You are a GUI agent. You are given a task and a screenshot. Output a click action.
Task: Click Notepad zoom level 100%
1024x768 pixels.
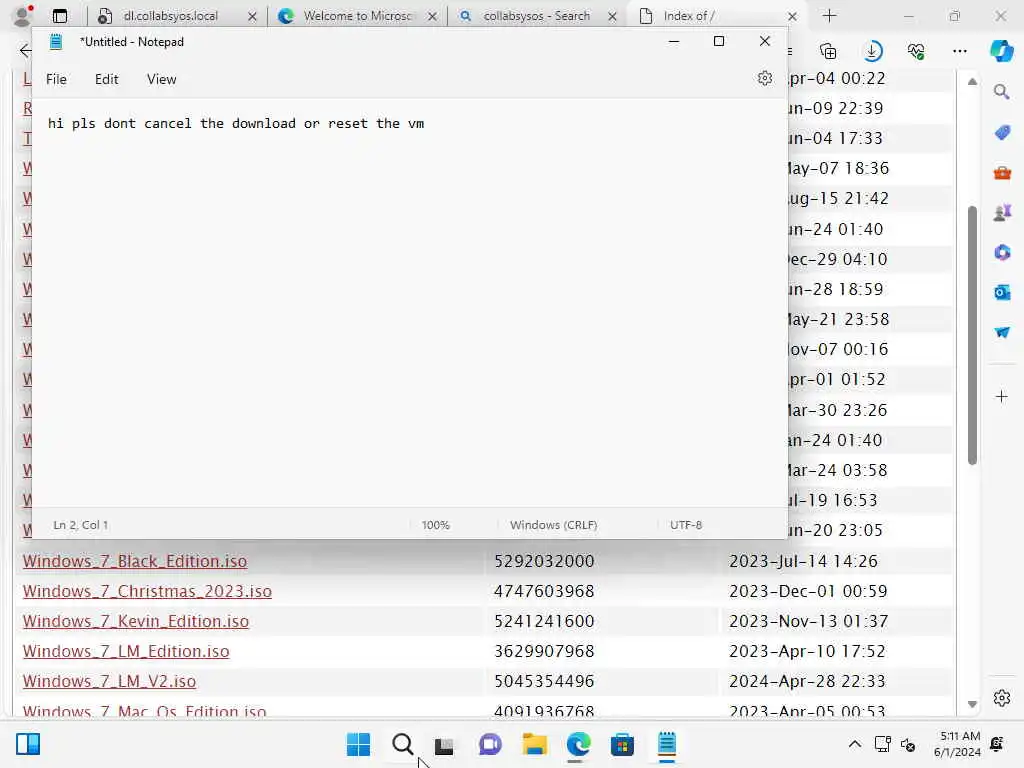pos(436,525)
